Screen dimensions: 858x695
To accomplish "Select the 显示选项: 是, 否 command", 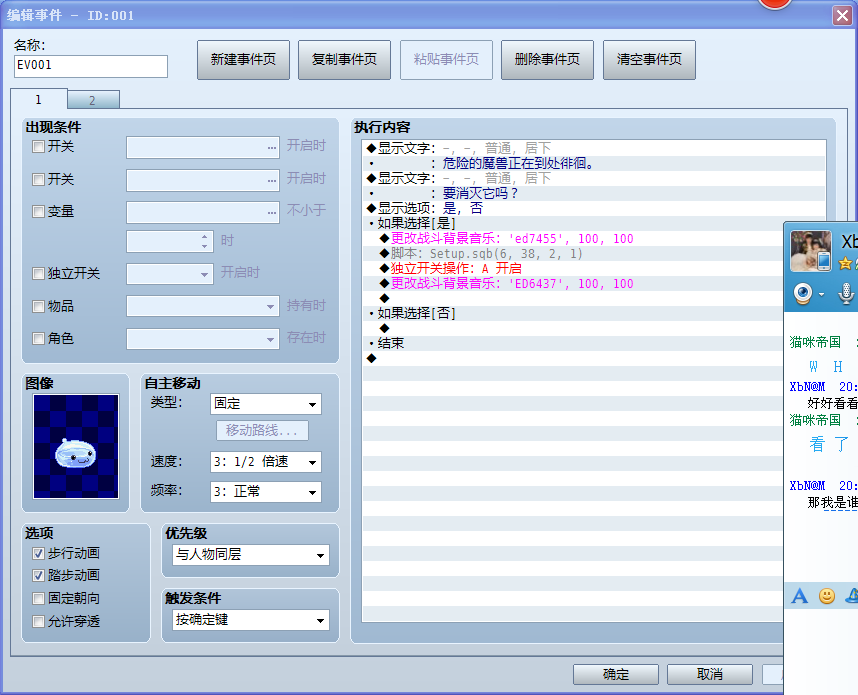I will tap(594, 208).
